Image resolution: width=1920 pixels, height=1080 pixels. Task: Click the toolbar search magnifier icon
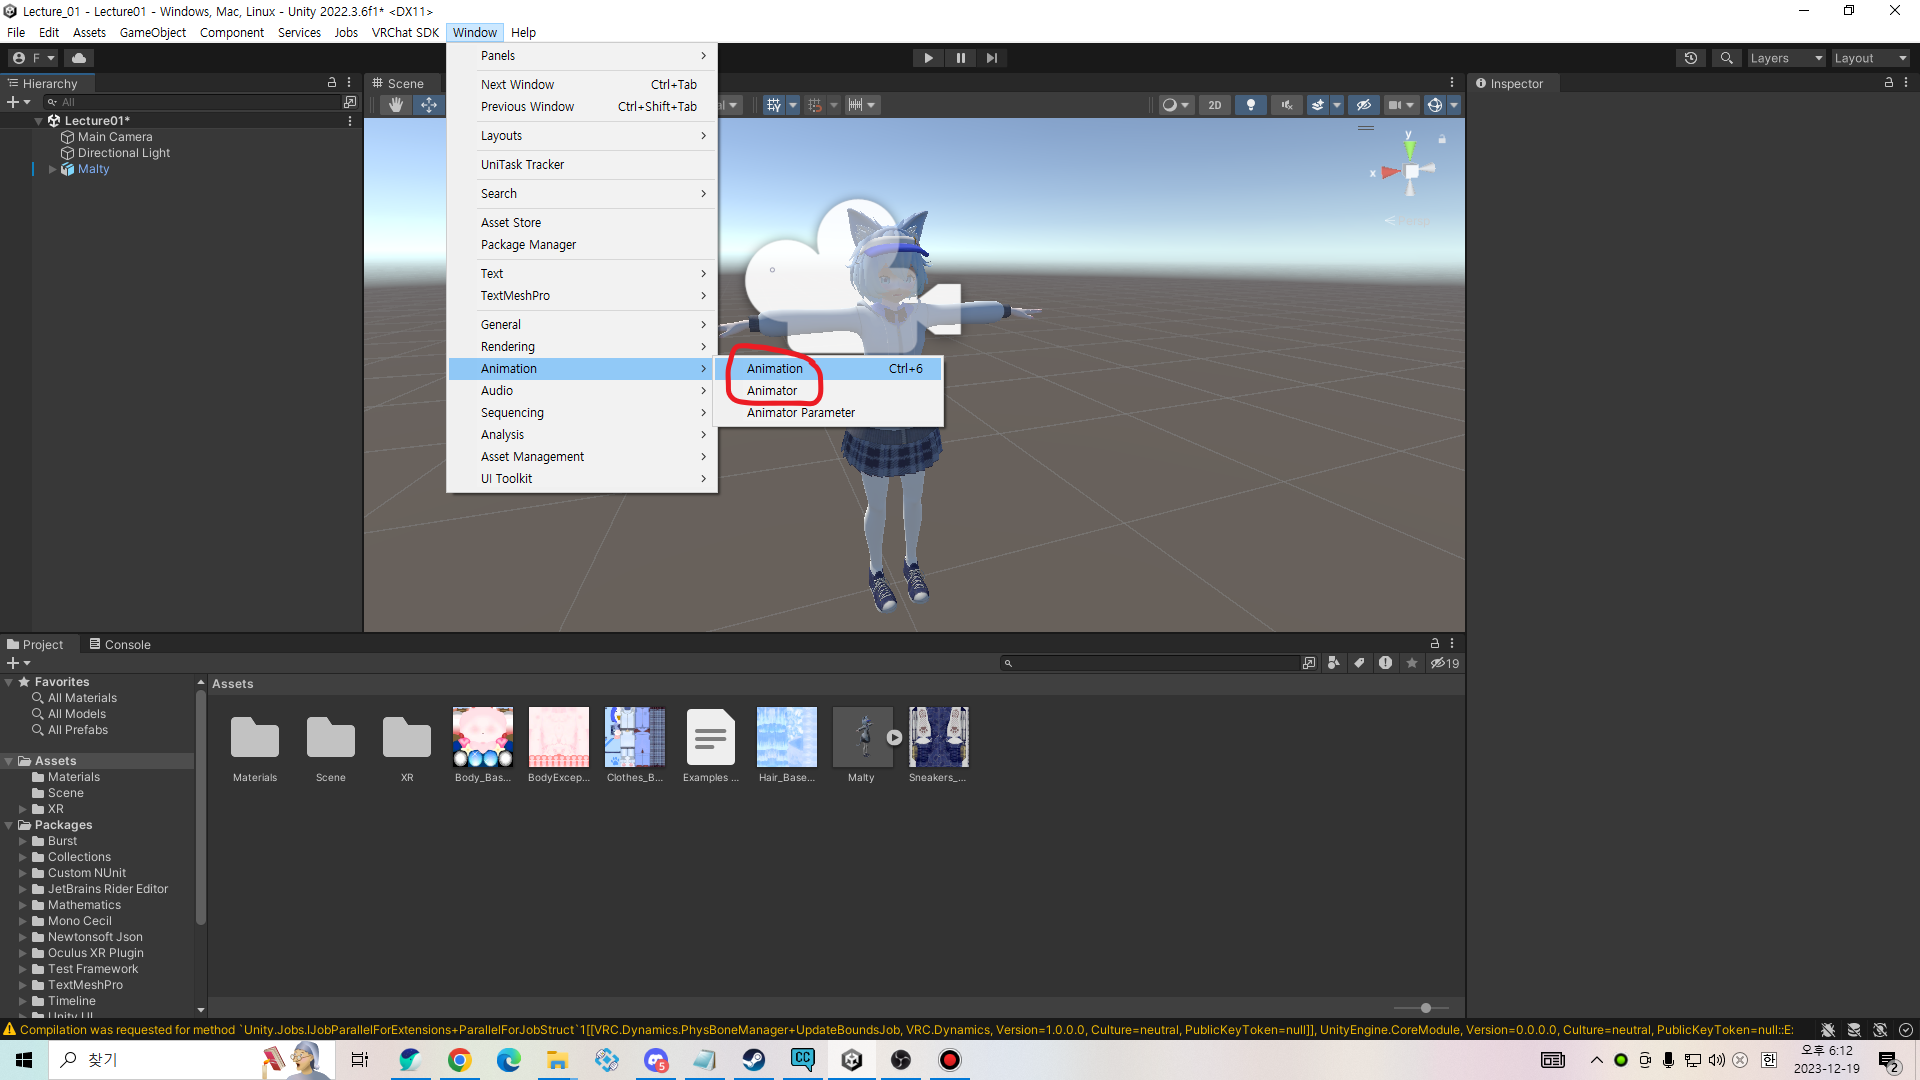pos(1726,58)
